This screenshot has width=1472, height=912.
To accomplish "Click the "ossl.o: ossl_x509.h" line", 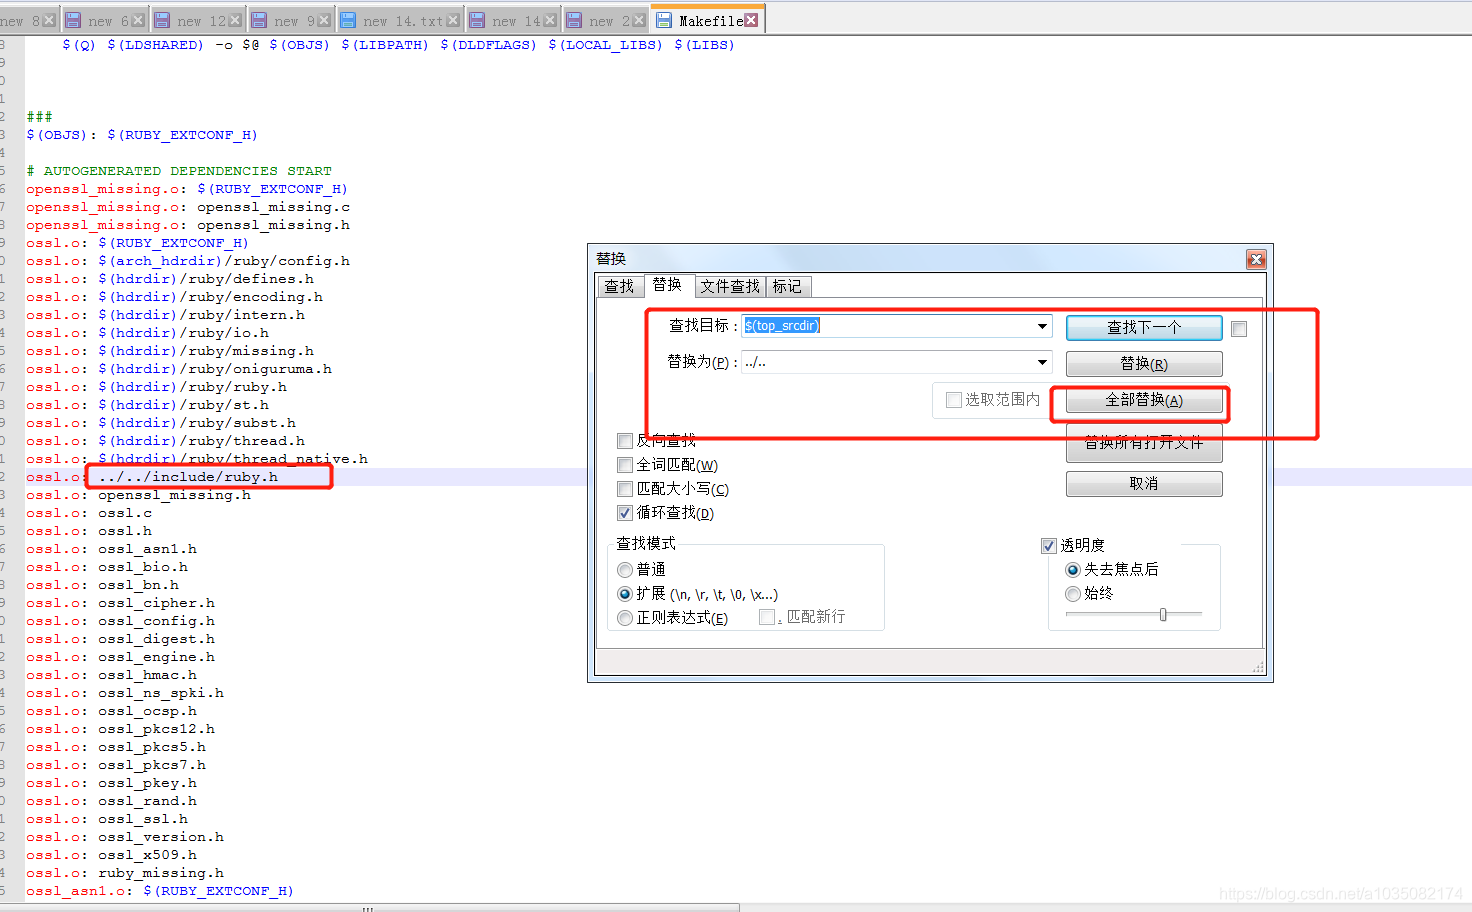I will [x=111, y=855].
